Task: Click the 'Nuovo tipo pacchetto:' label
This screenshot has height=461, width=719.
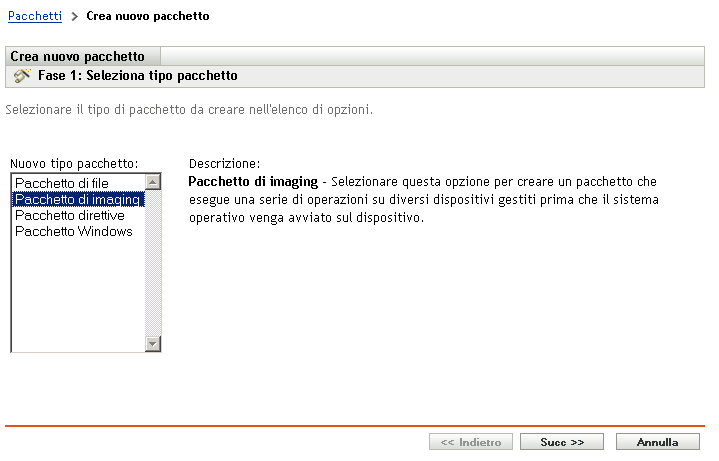Action: point(74,163)
